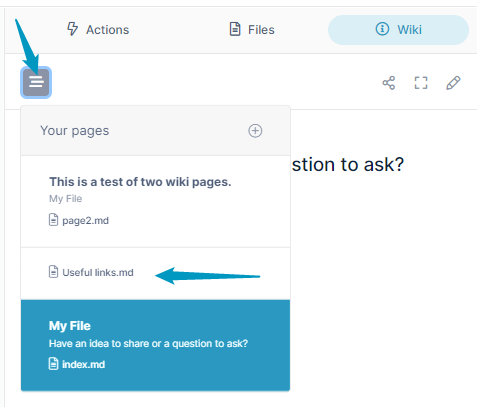The width and height of the screenshot is (477, 407).
Task: Click the index.md file name
Action: coord(83,364)
